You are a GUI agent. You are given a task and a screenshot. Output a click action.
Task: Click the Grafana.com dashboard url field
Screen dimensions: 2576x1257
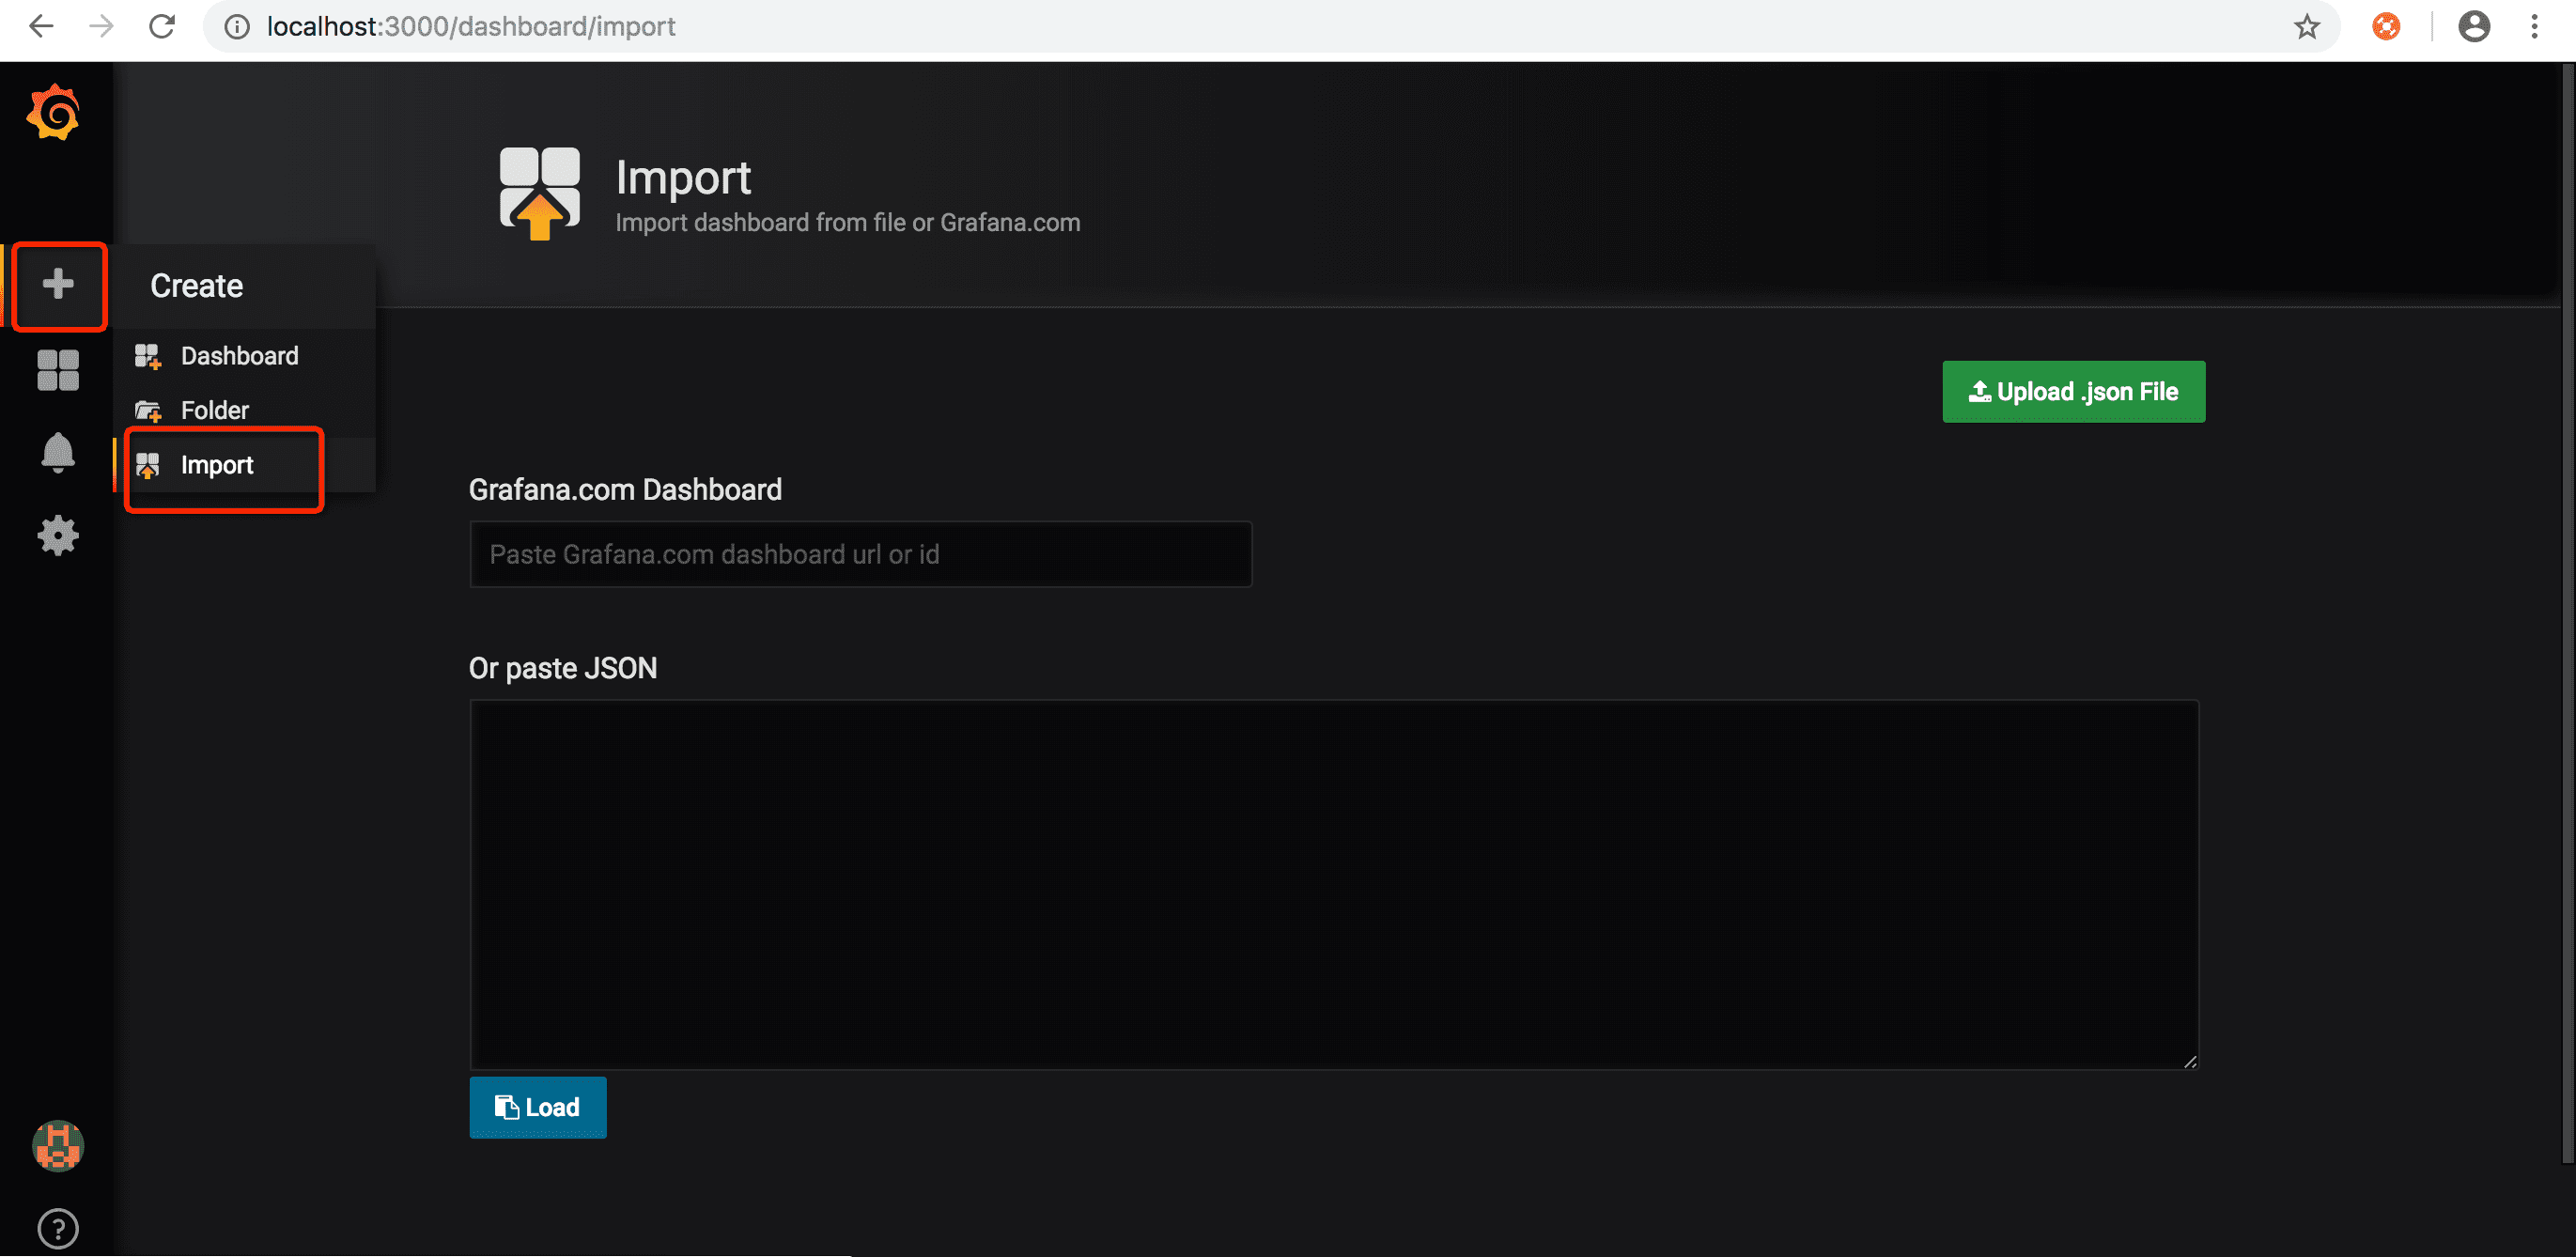click(x=860, y=553)
